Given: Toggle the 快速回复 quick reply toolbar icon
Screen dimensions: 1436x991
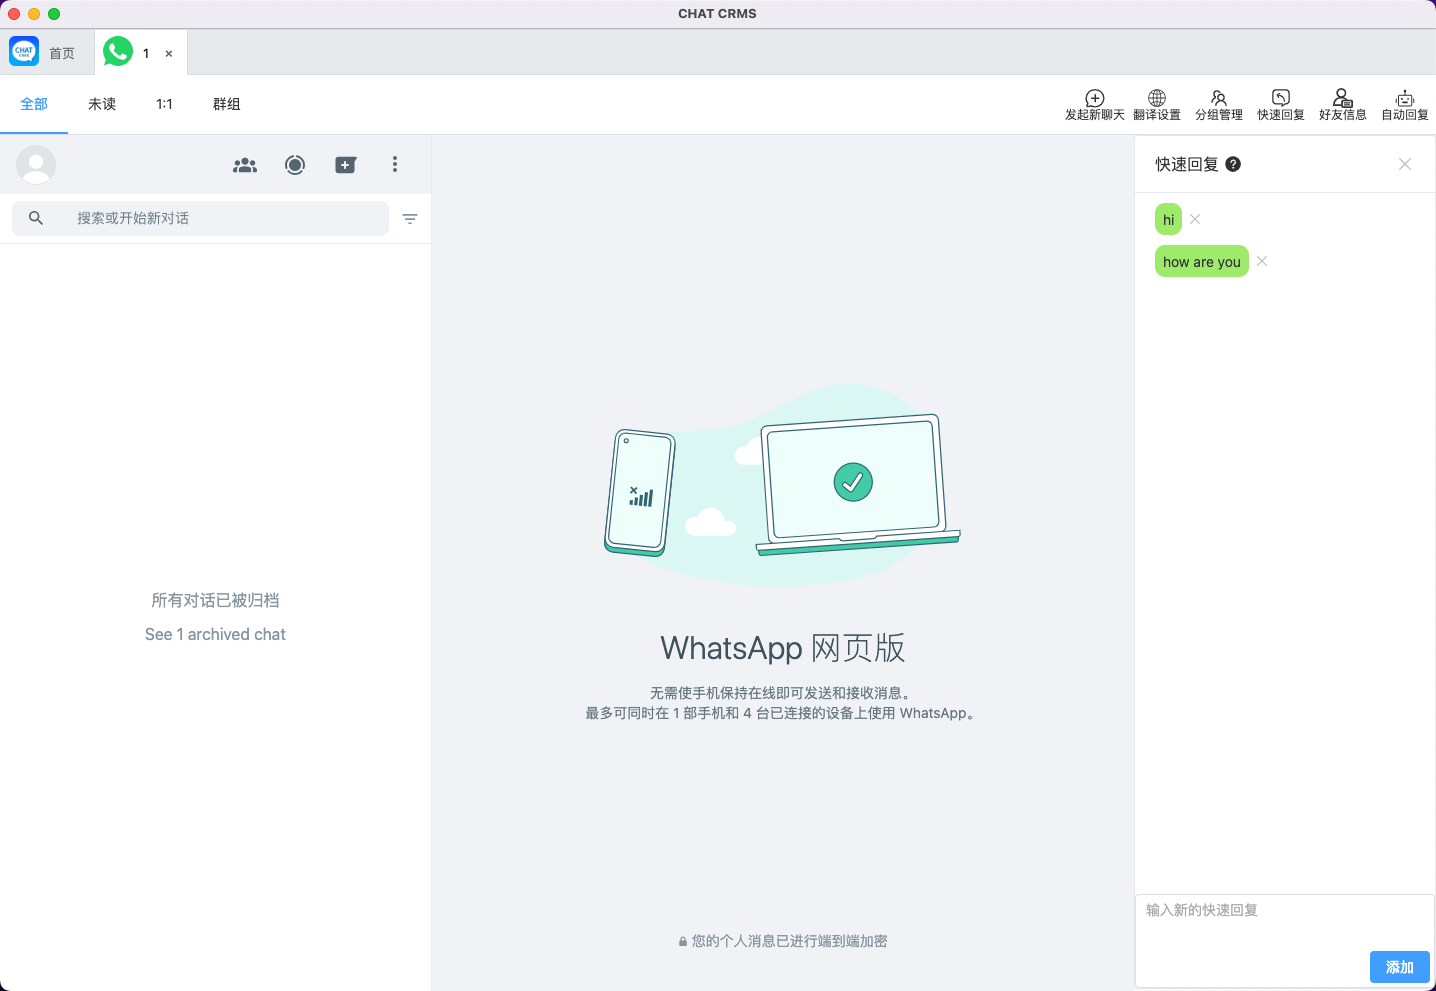Looking at the screenshot, I should tap(1281, 105).
